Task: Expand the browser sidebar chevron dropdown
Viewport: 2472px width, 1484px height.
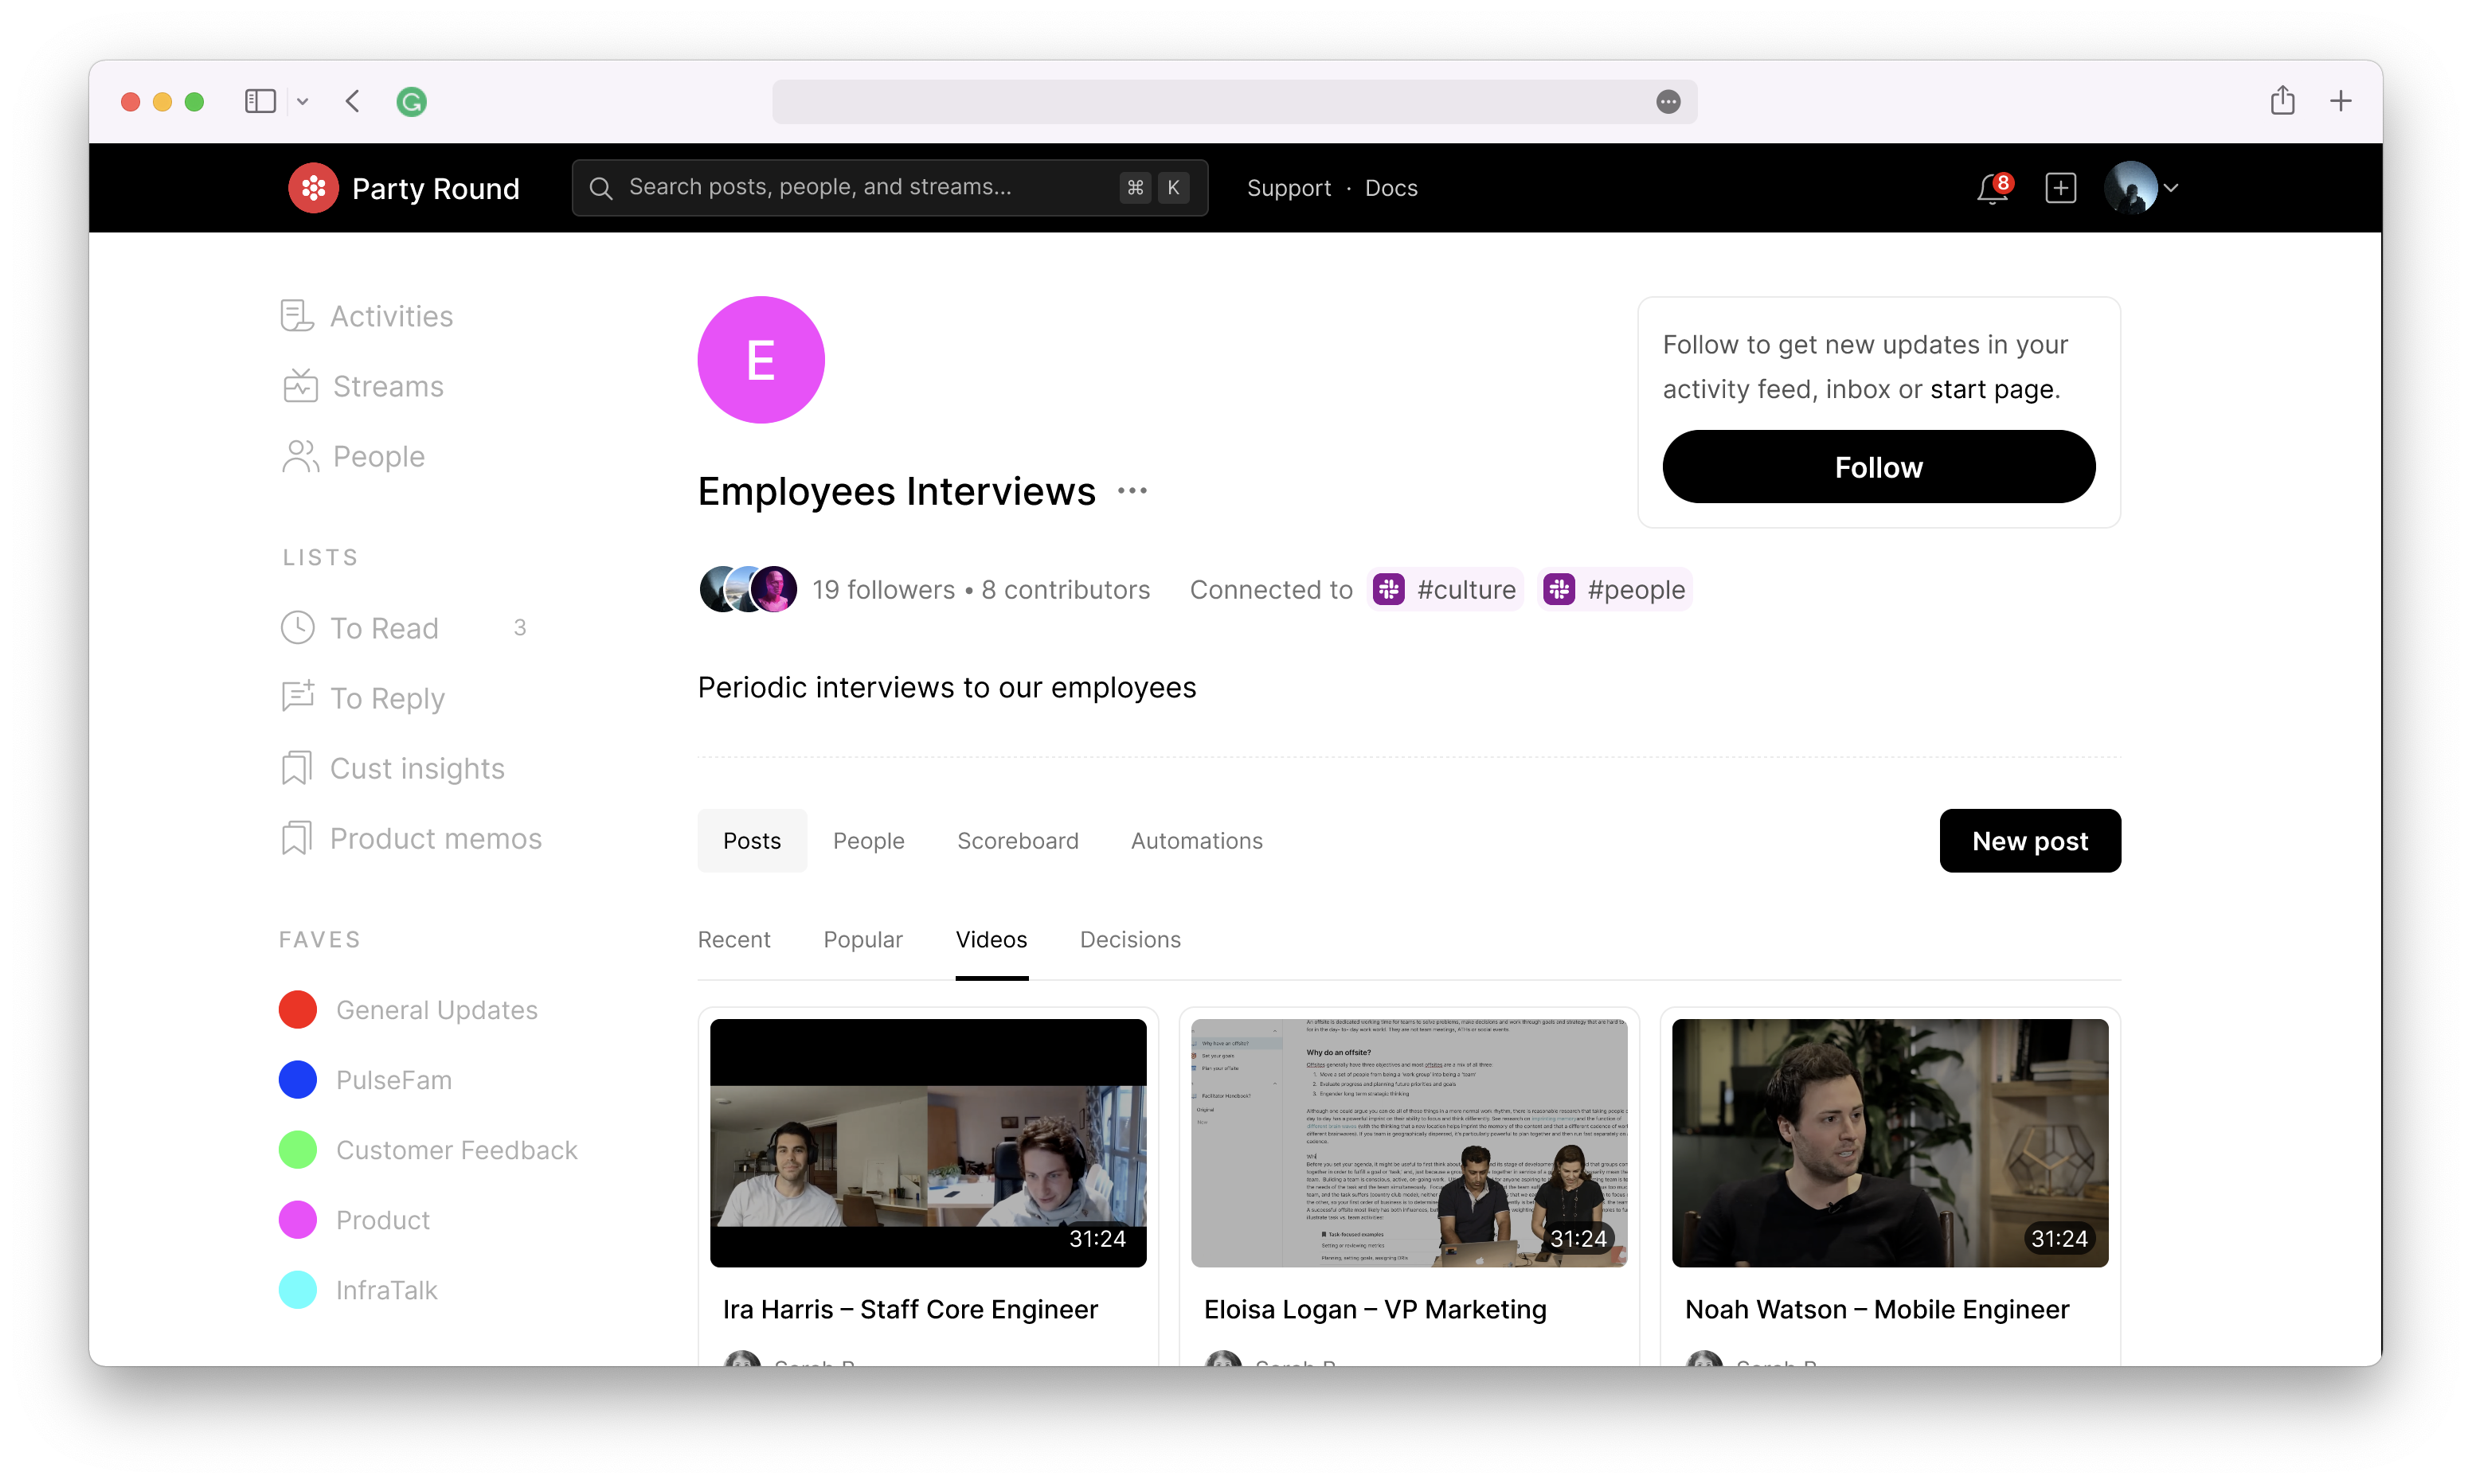Action: coord(302,102)
